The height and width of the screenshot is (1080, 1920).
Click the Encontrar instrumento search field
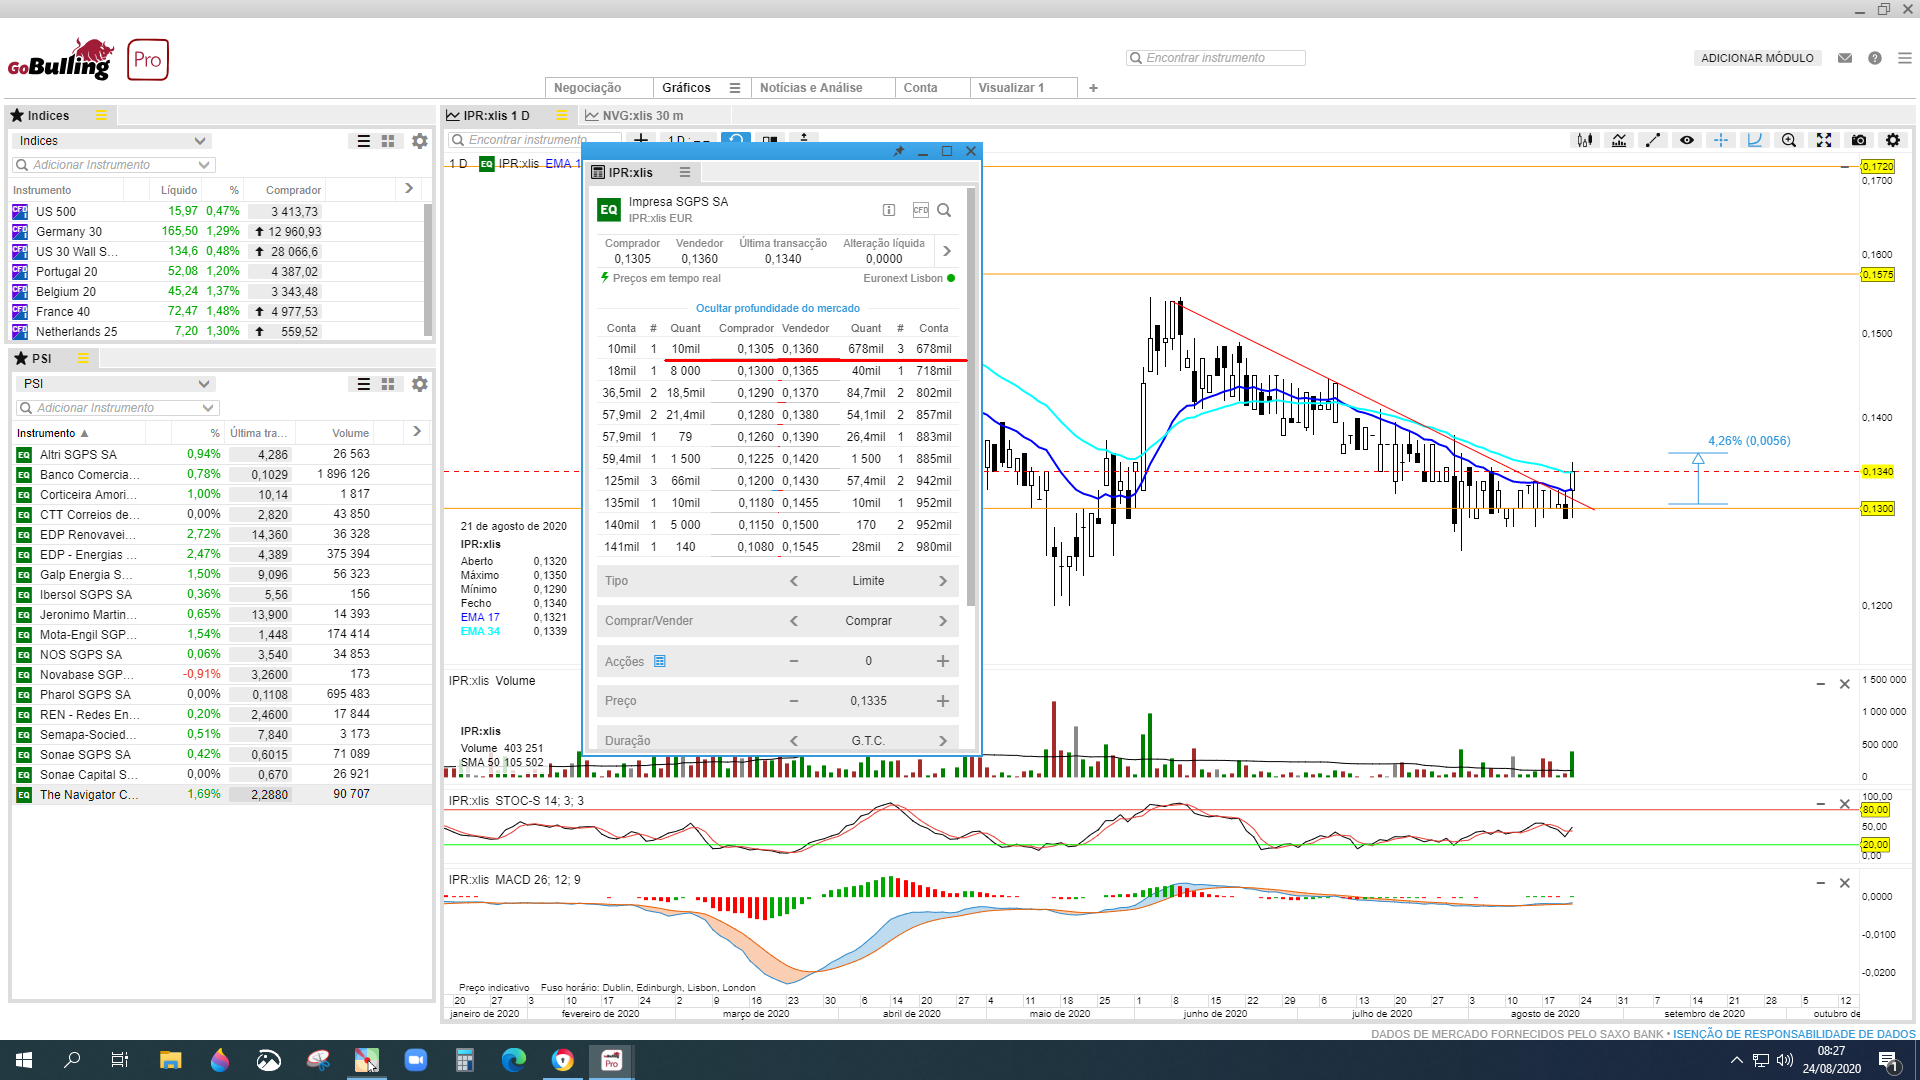[1215, 58]
